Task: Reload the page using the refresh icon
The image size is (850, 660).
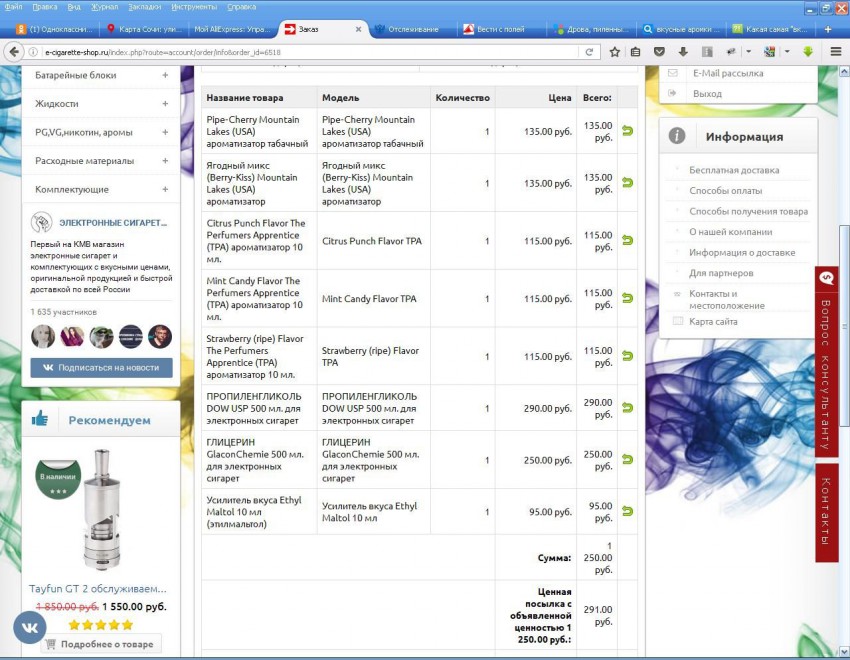Action: click(590, 51)
